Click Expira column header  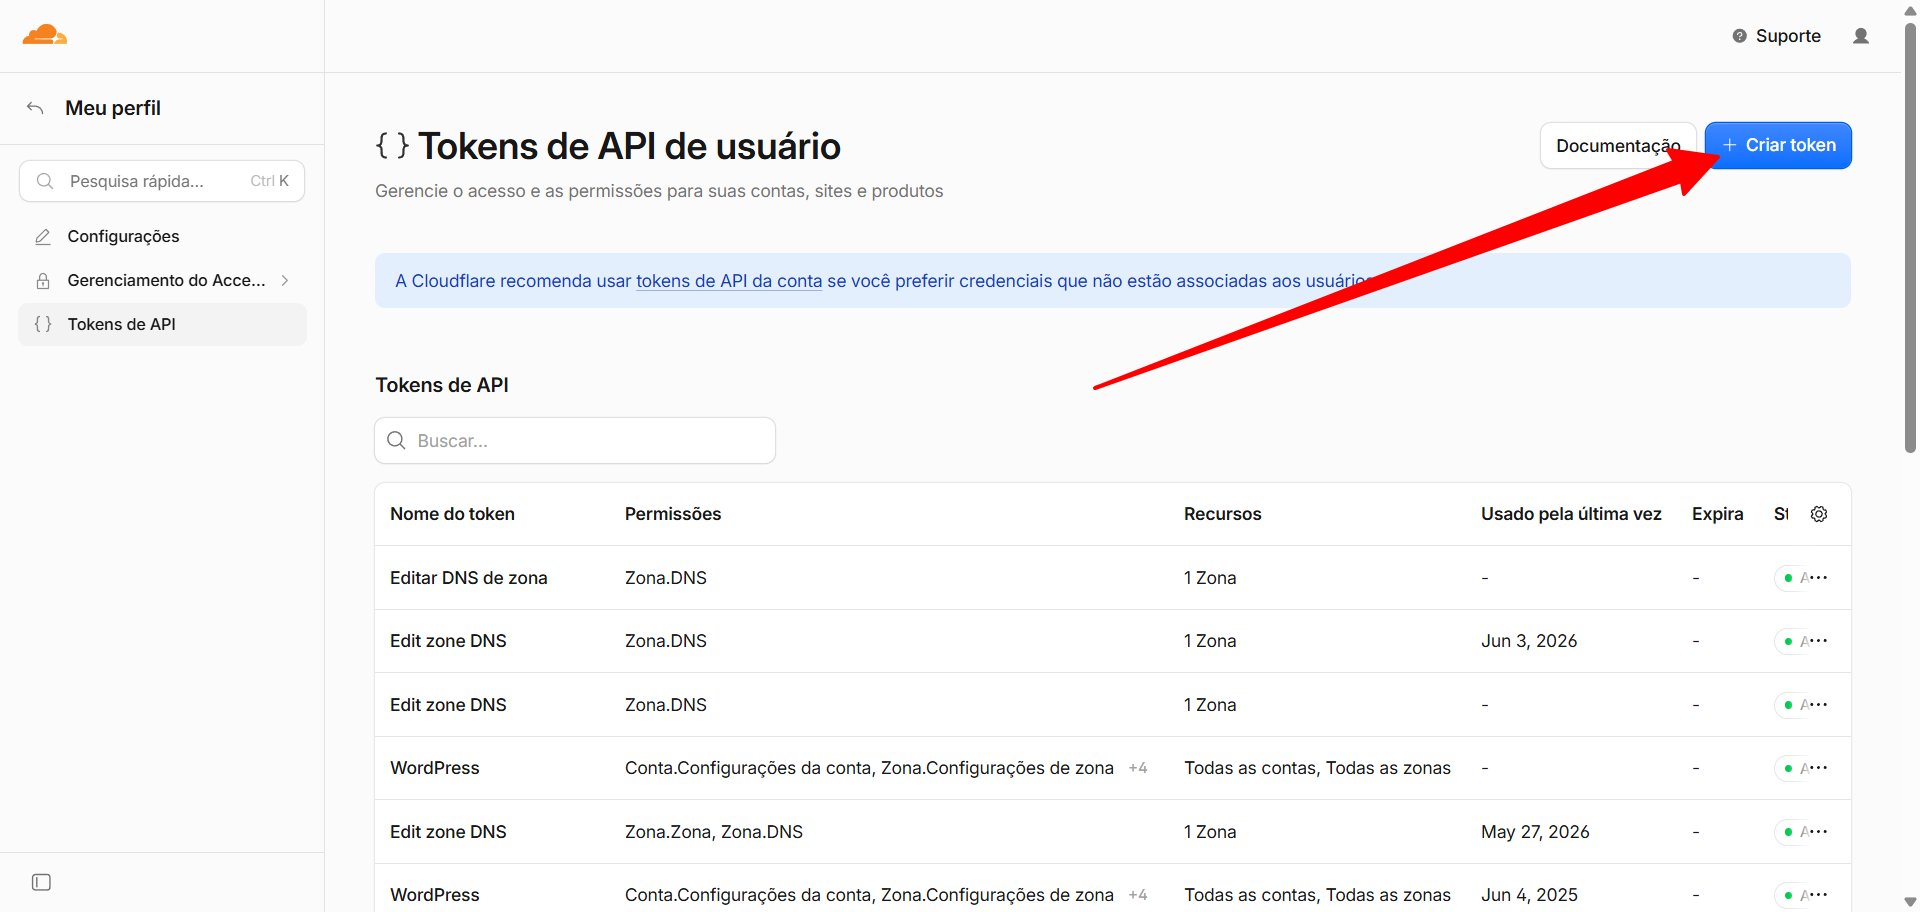(1717, 514)
